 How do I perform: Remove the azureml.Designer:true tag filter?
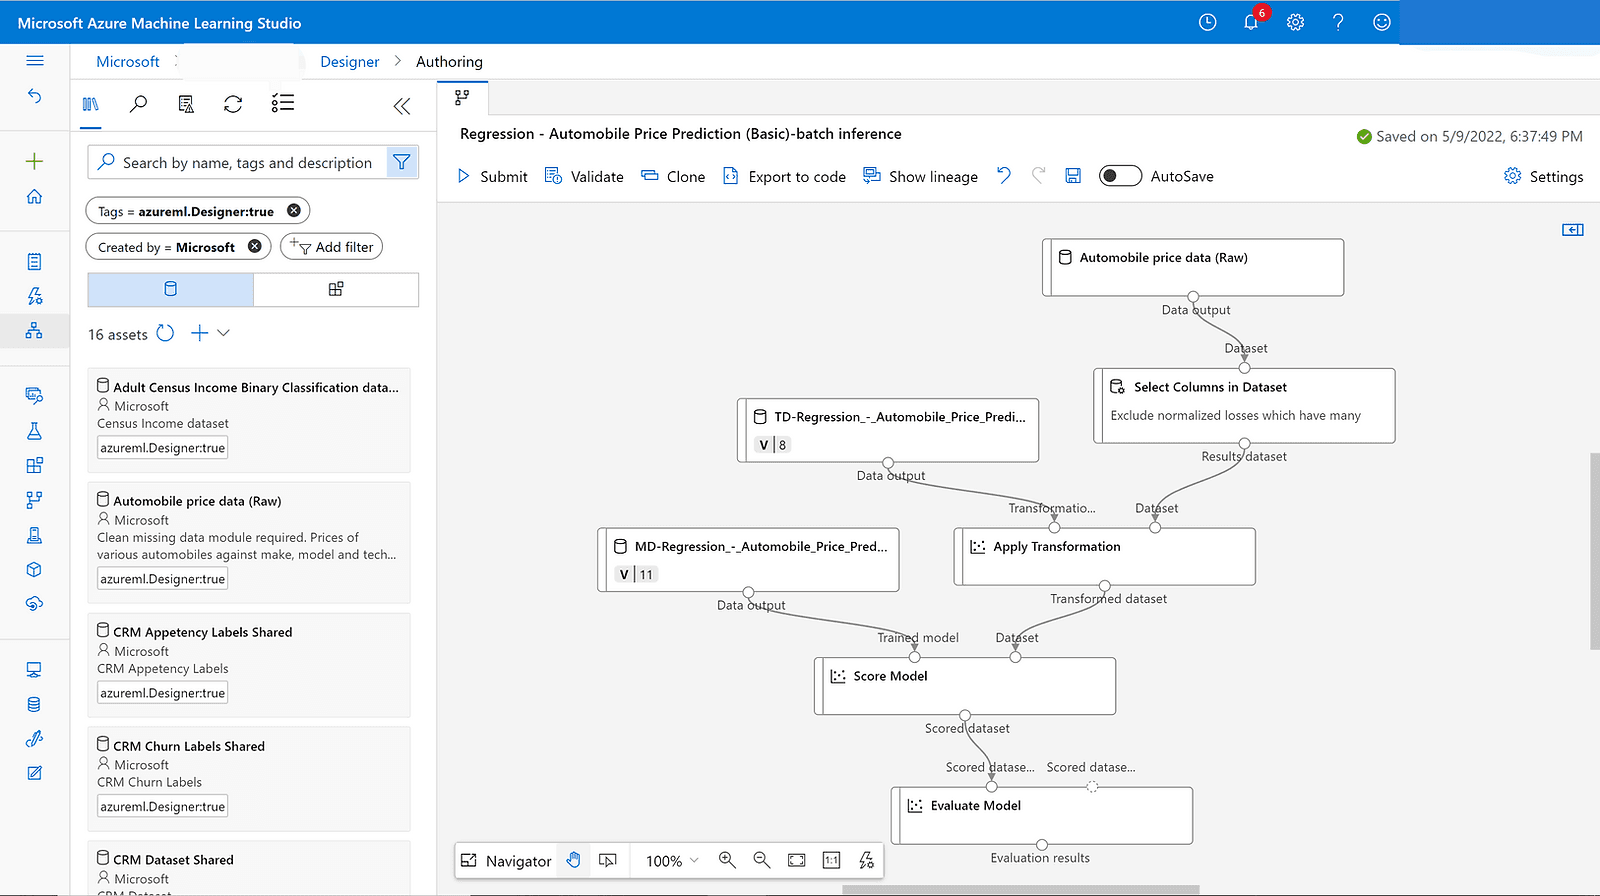[294, 210]
